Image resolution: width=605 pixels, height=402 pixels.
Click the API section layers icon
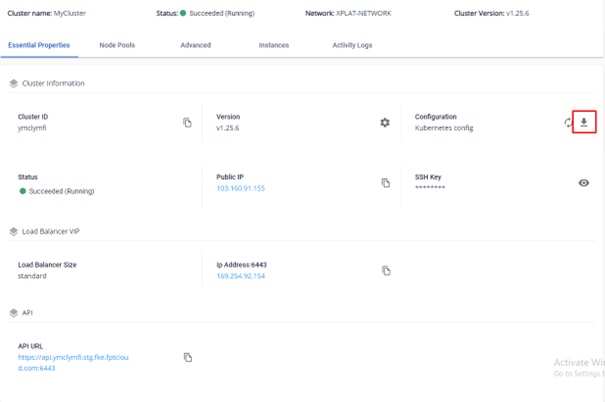[13, 313]
